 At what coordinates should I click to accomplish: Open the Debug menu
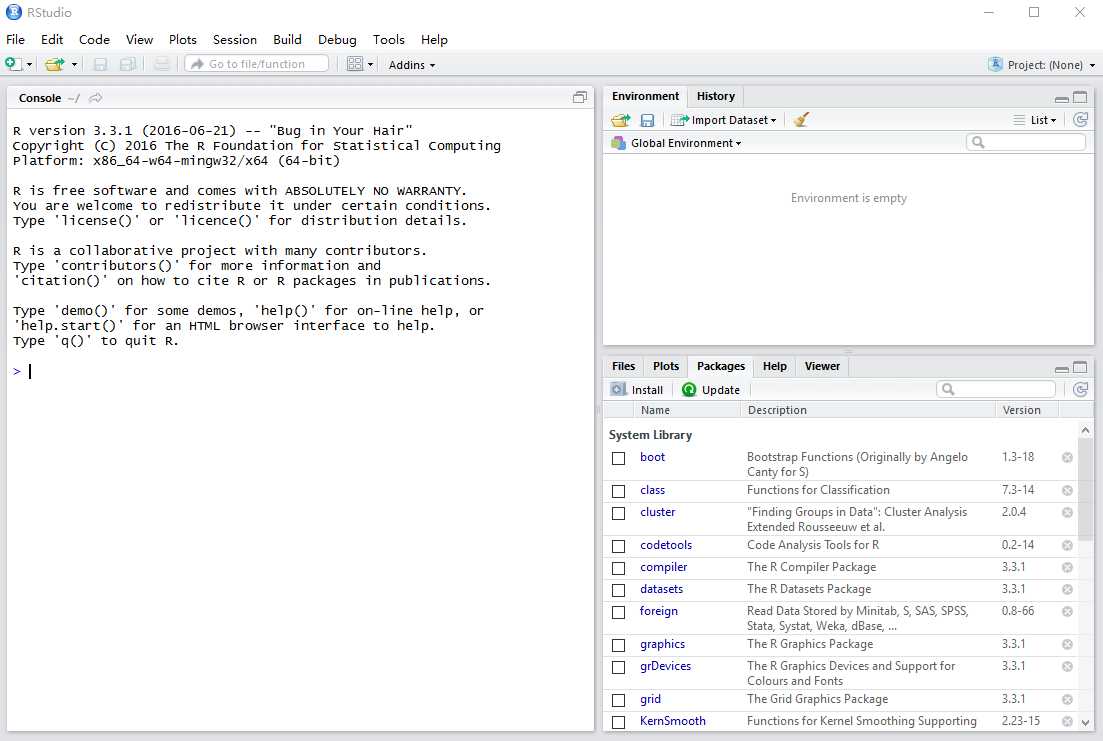(337, 39)
